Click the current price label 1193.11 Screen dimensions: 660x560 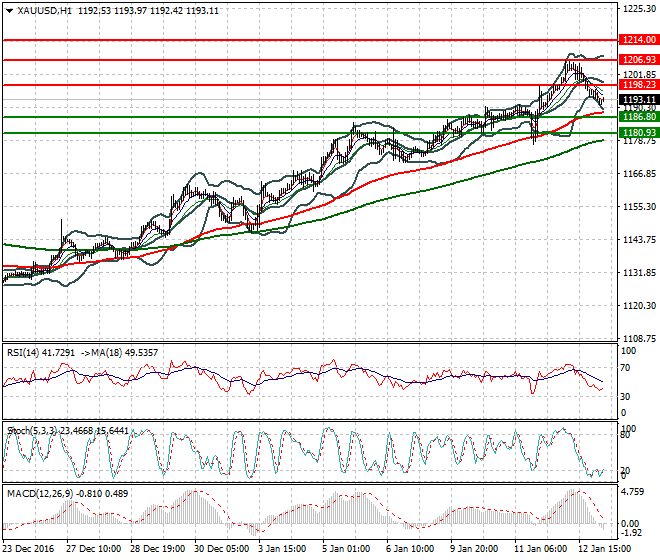(x=639, y=99)
